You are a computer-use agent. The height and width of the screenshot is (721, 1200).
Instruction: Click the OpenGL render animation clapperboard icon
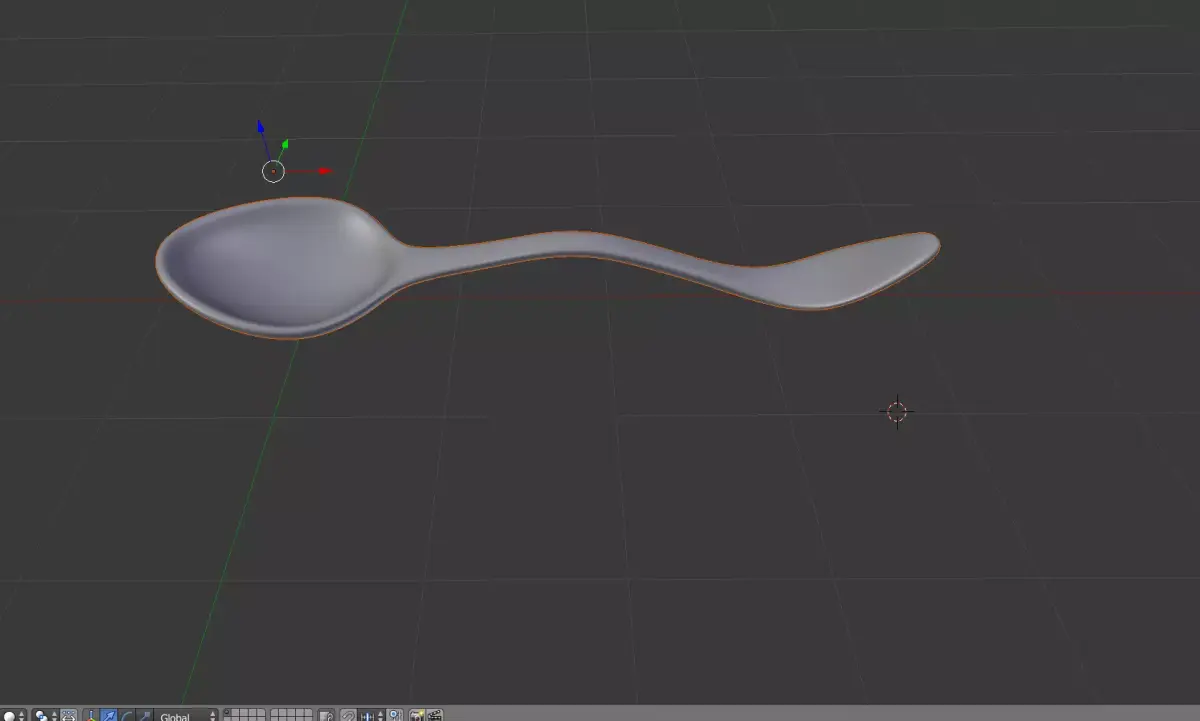coord(434,714)
